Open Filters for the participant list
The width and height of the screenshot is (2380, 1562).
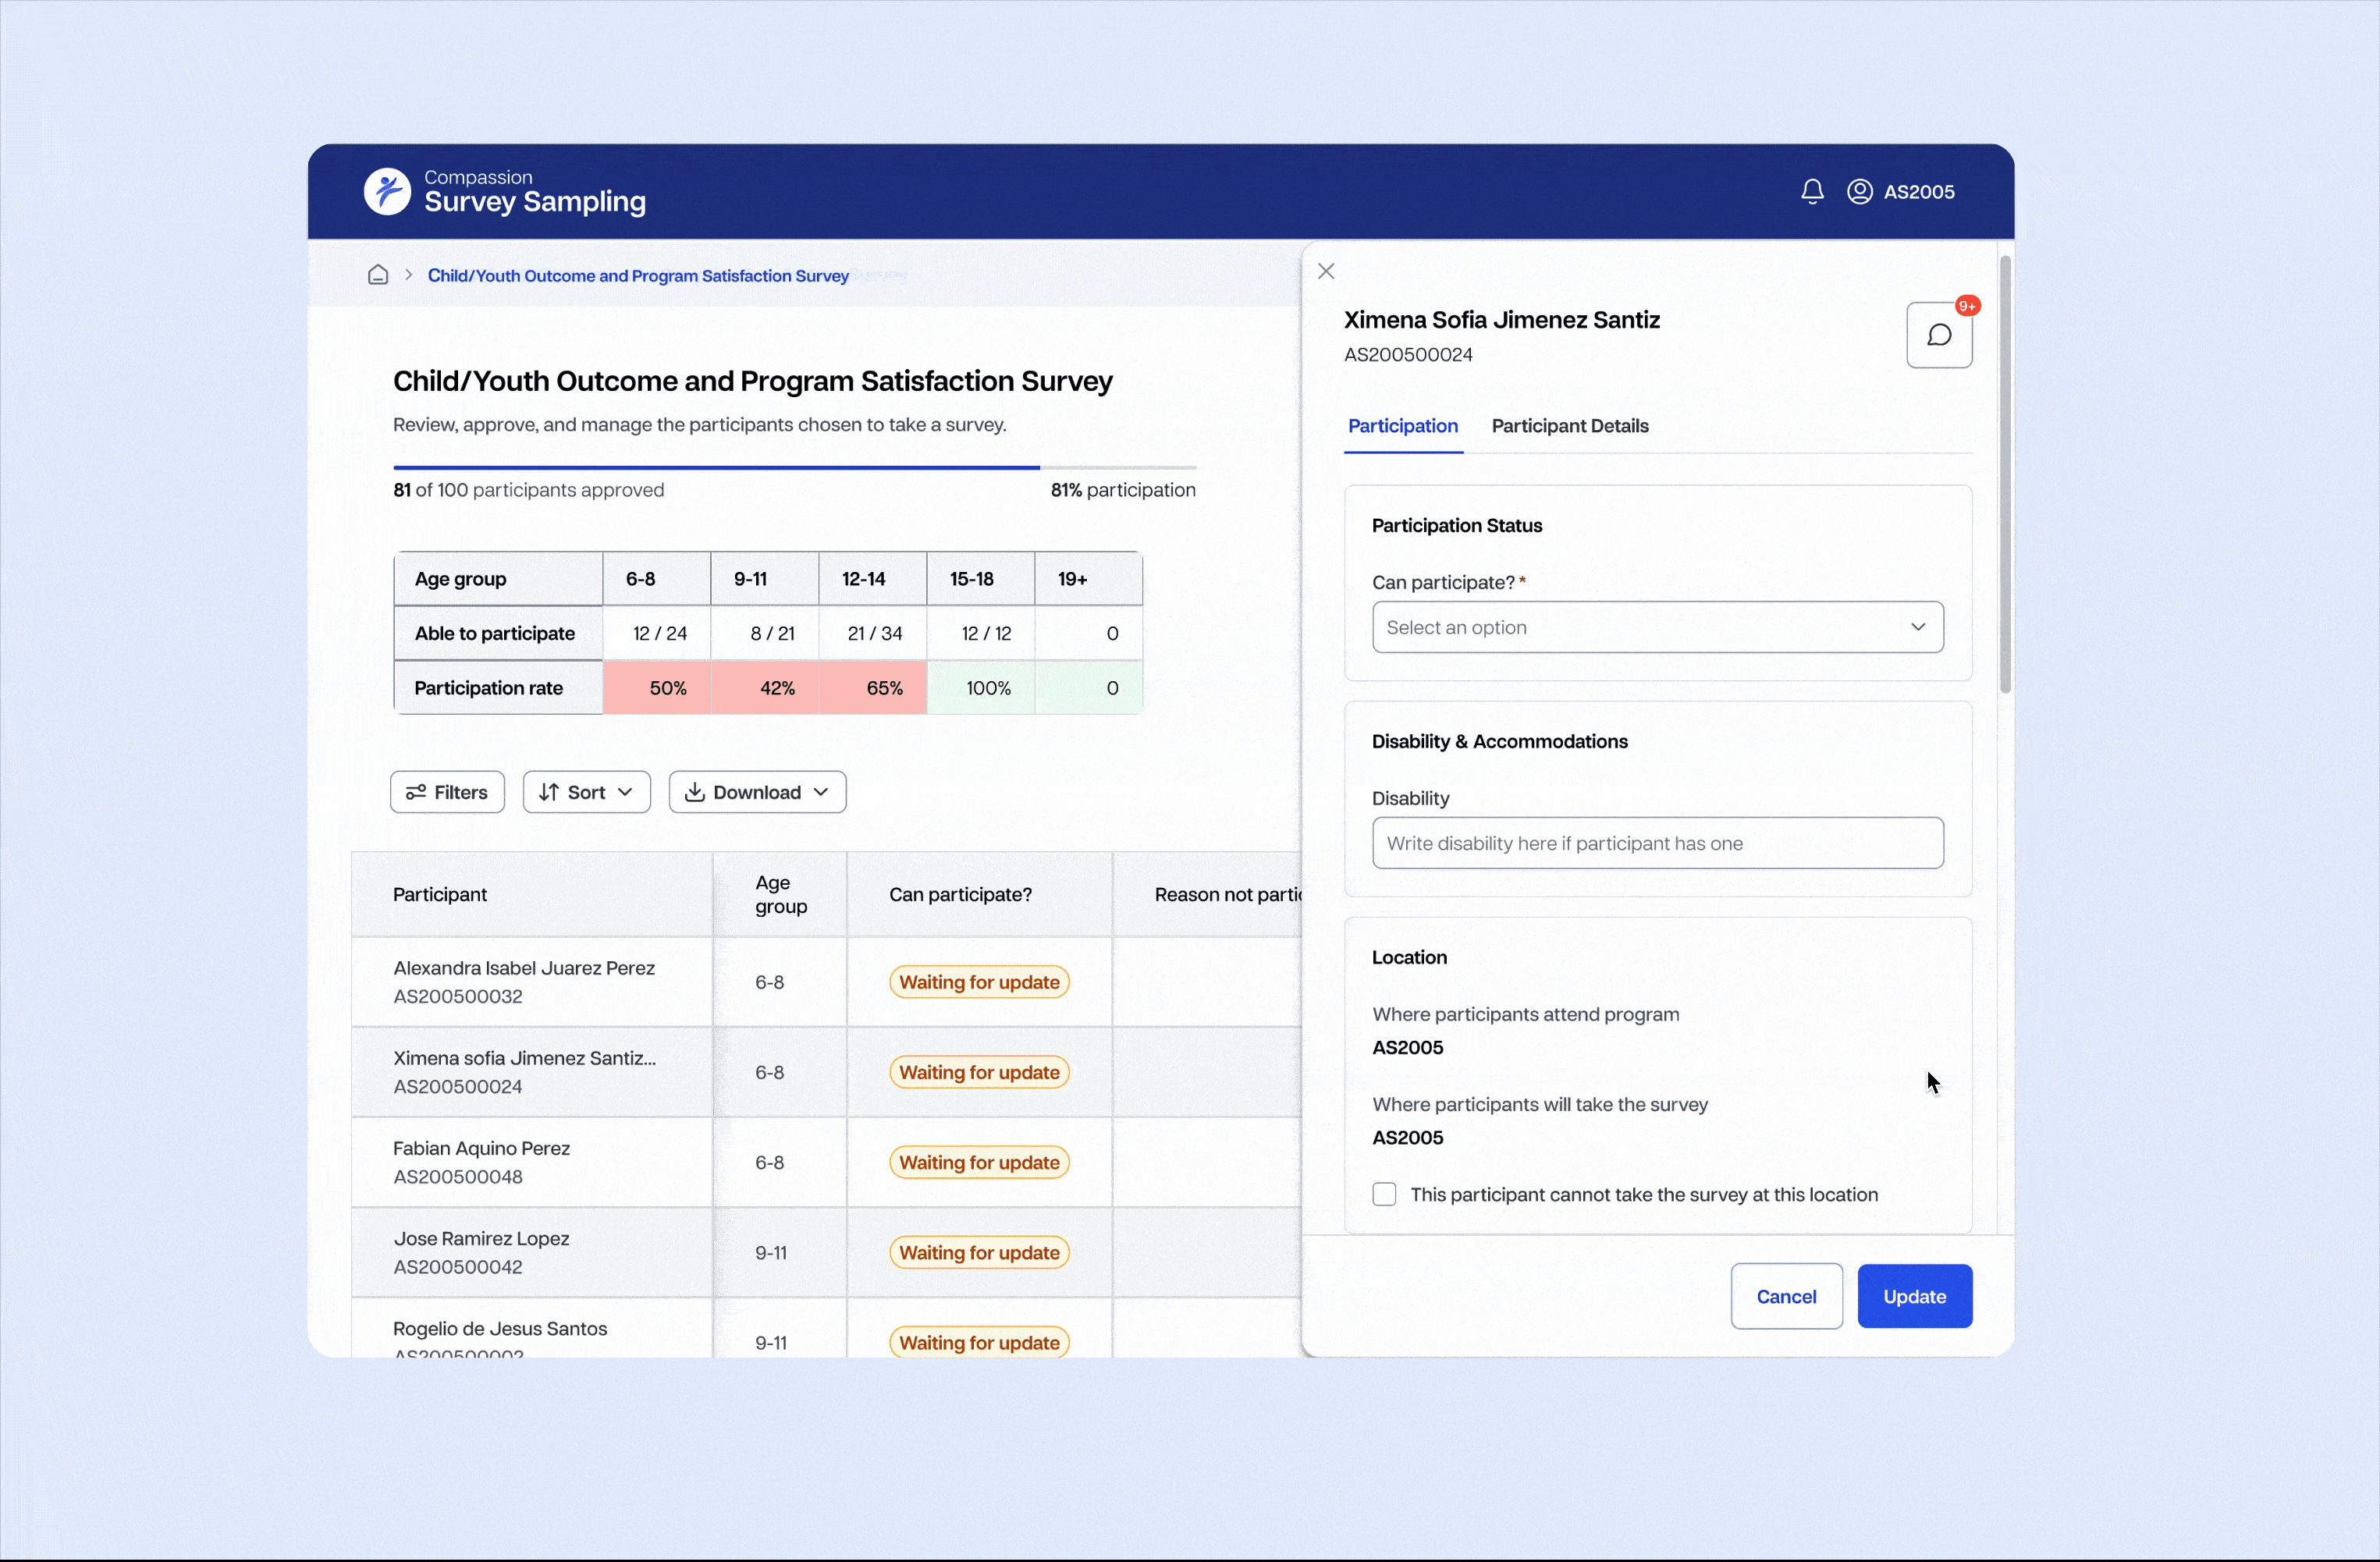447,792
